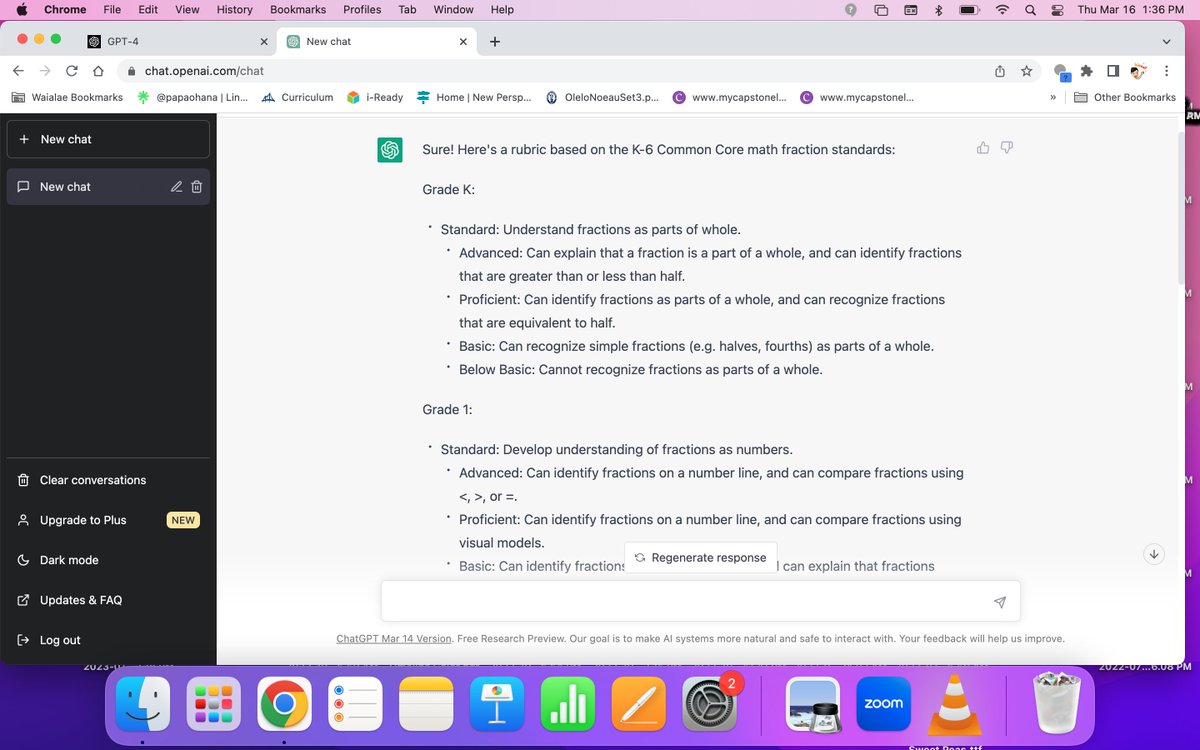Screen dimensions: 1200x750
Task: Delete the New chat trash icon
Action: [197, 186]
